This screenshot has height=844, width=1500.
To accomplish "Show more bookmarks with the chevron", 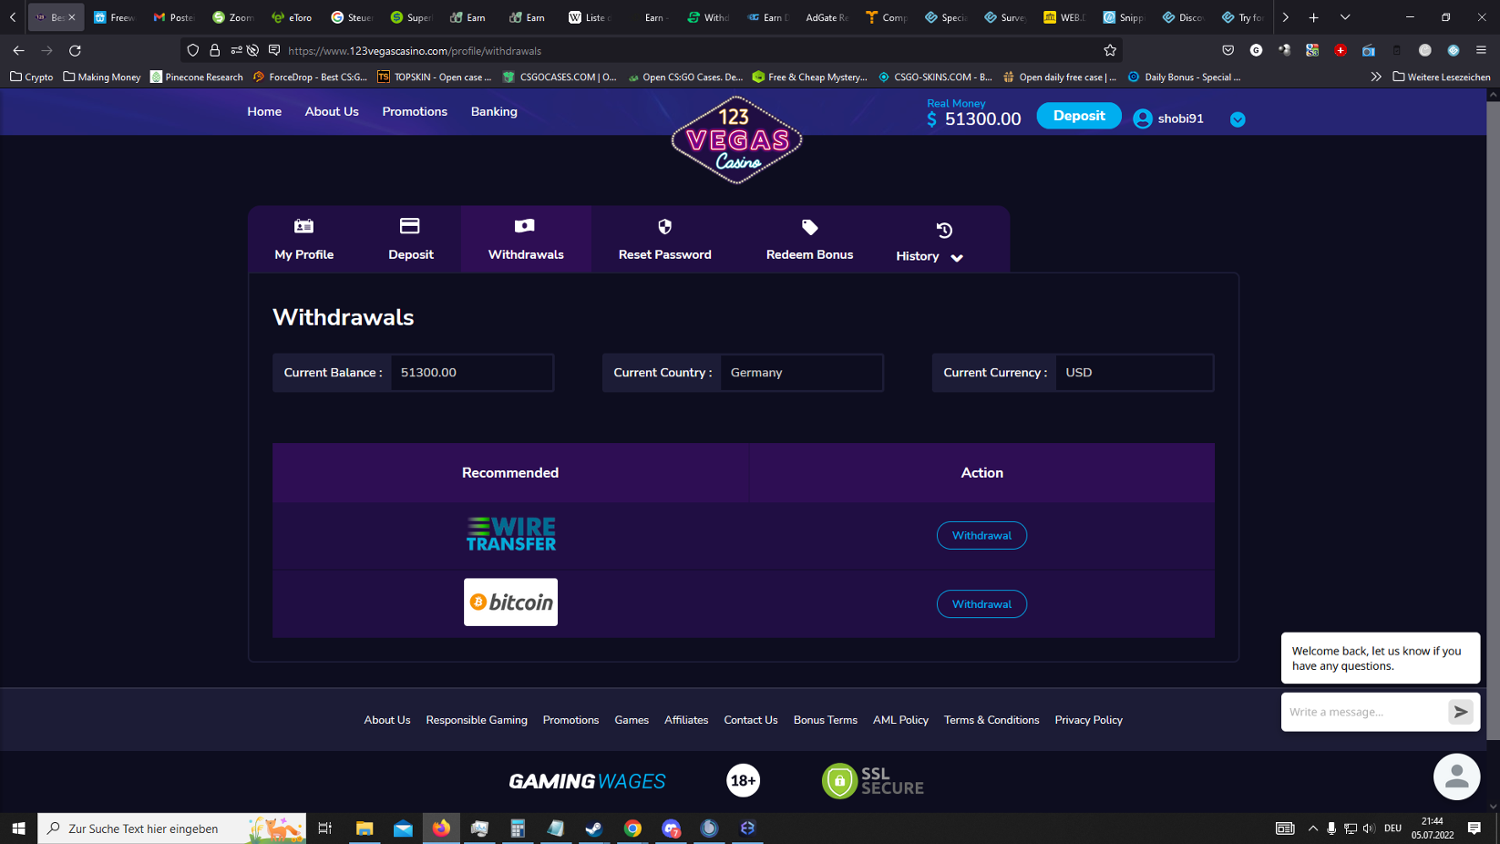I will click(x=1376, y=77).
